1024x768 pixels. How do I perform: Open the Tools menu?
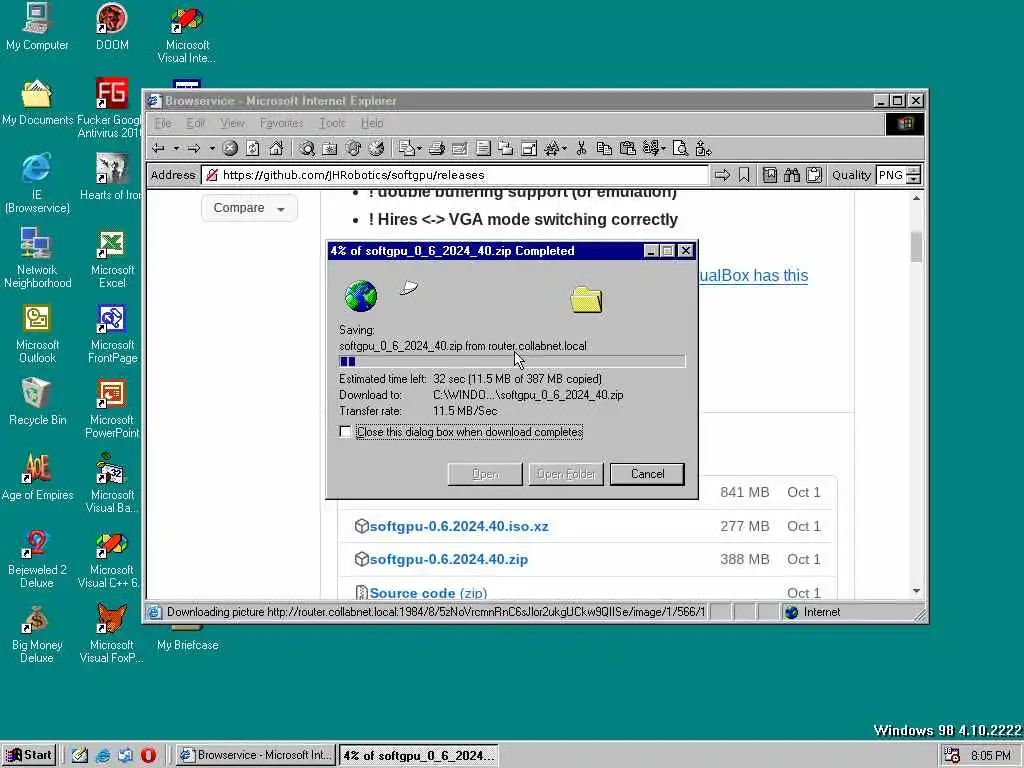point(332,123)
